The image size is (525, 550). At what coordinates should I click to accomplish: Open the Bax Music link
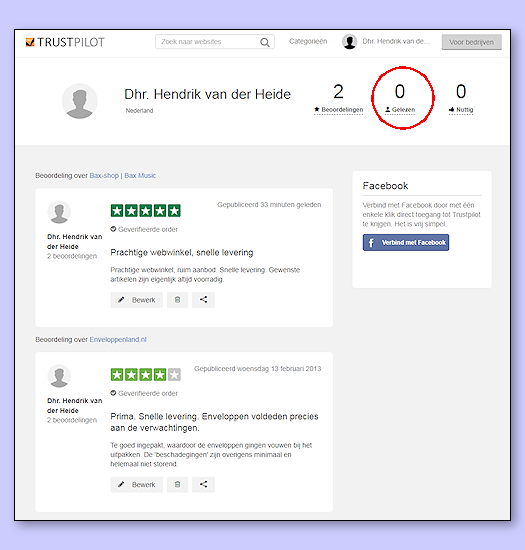pyautogui.click(x=140, y=175)
